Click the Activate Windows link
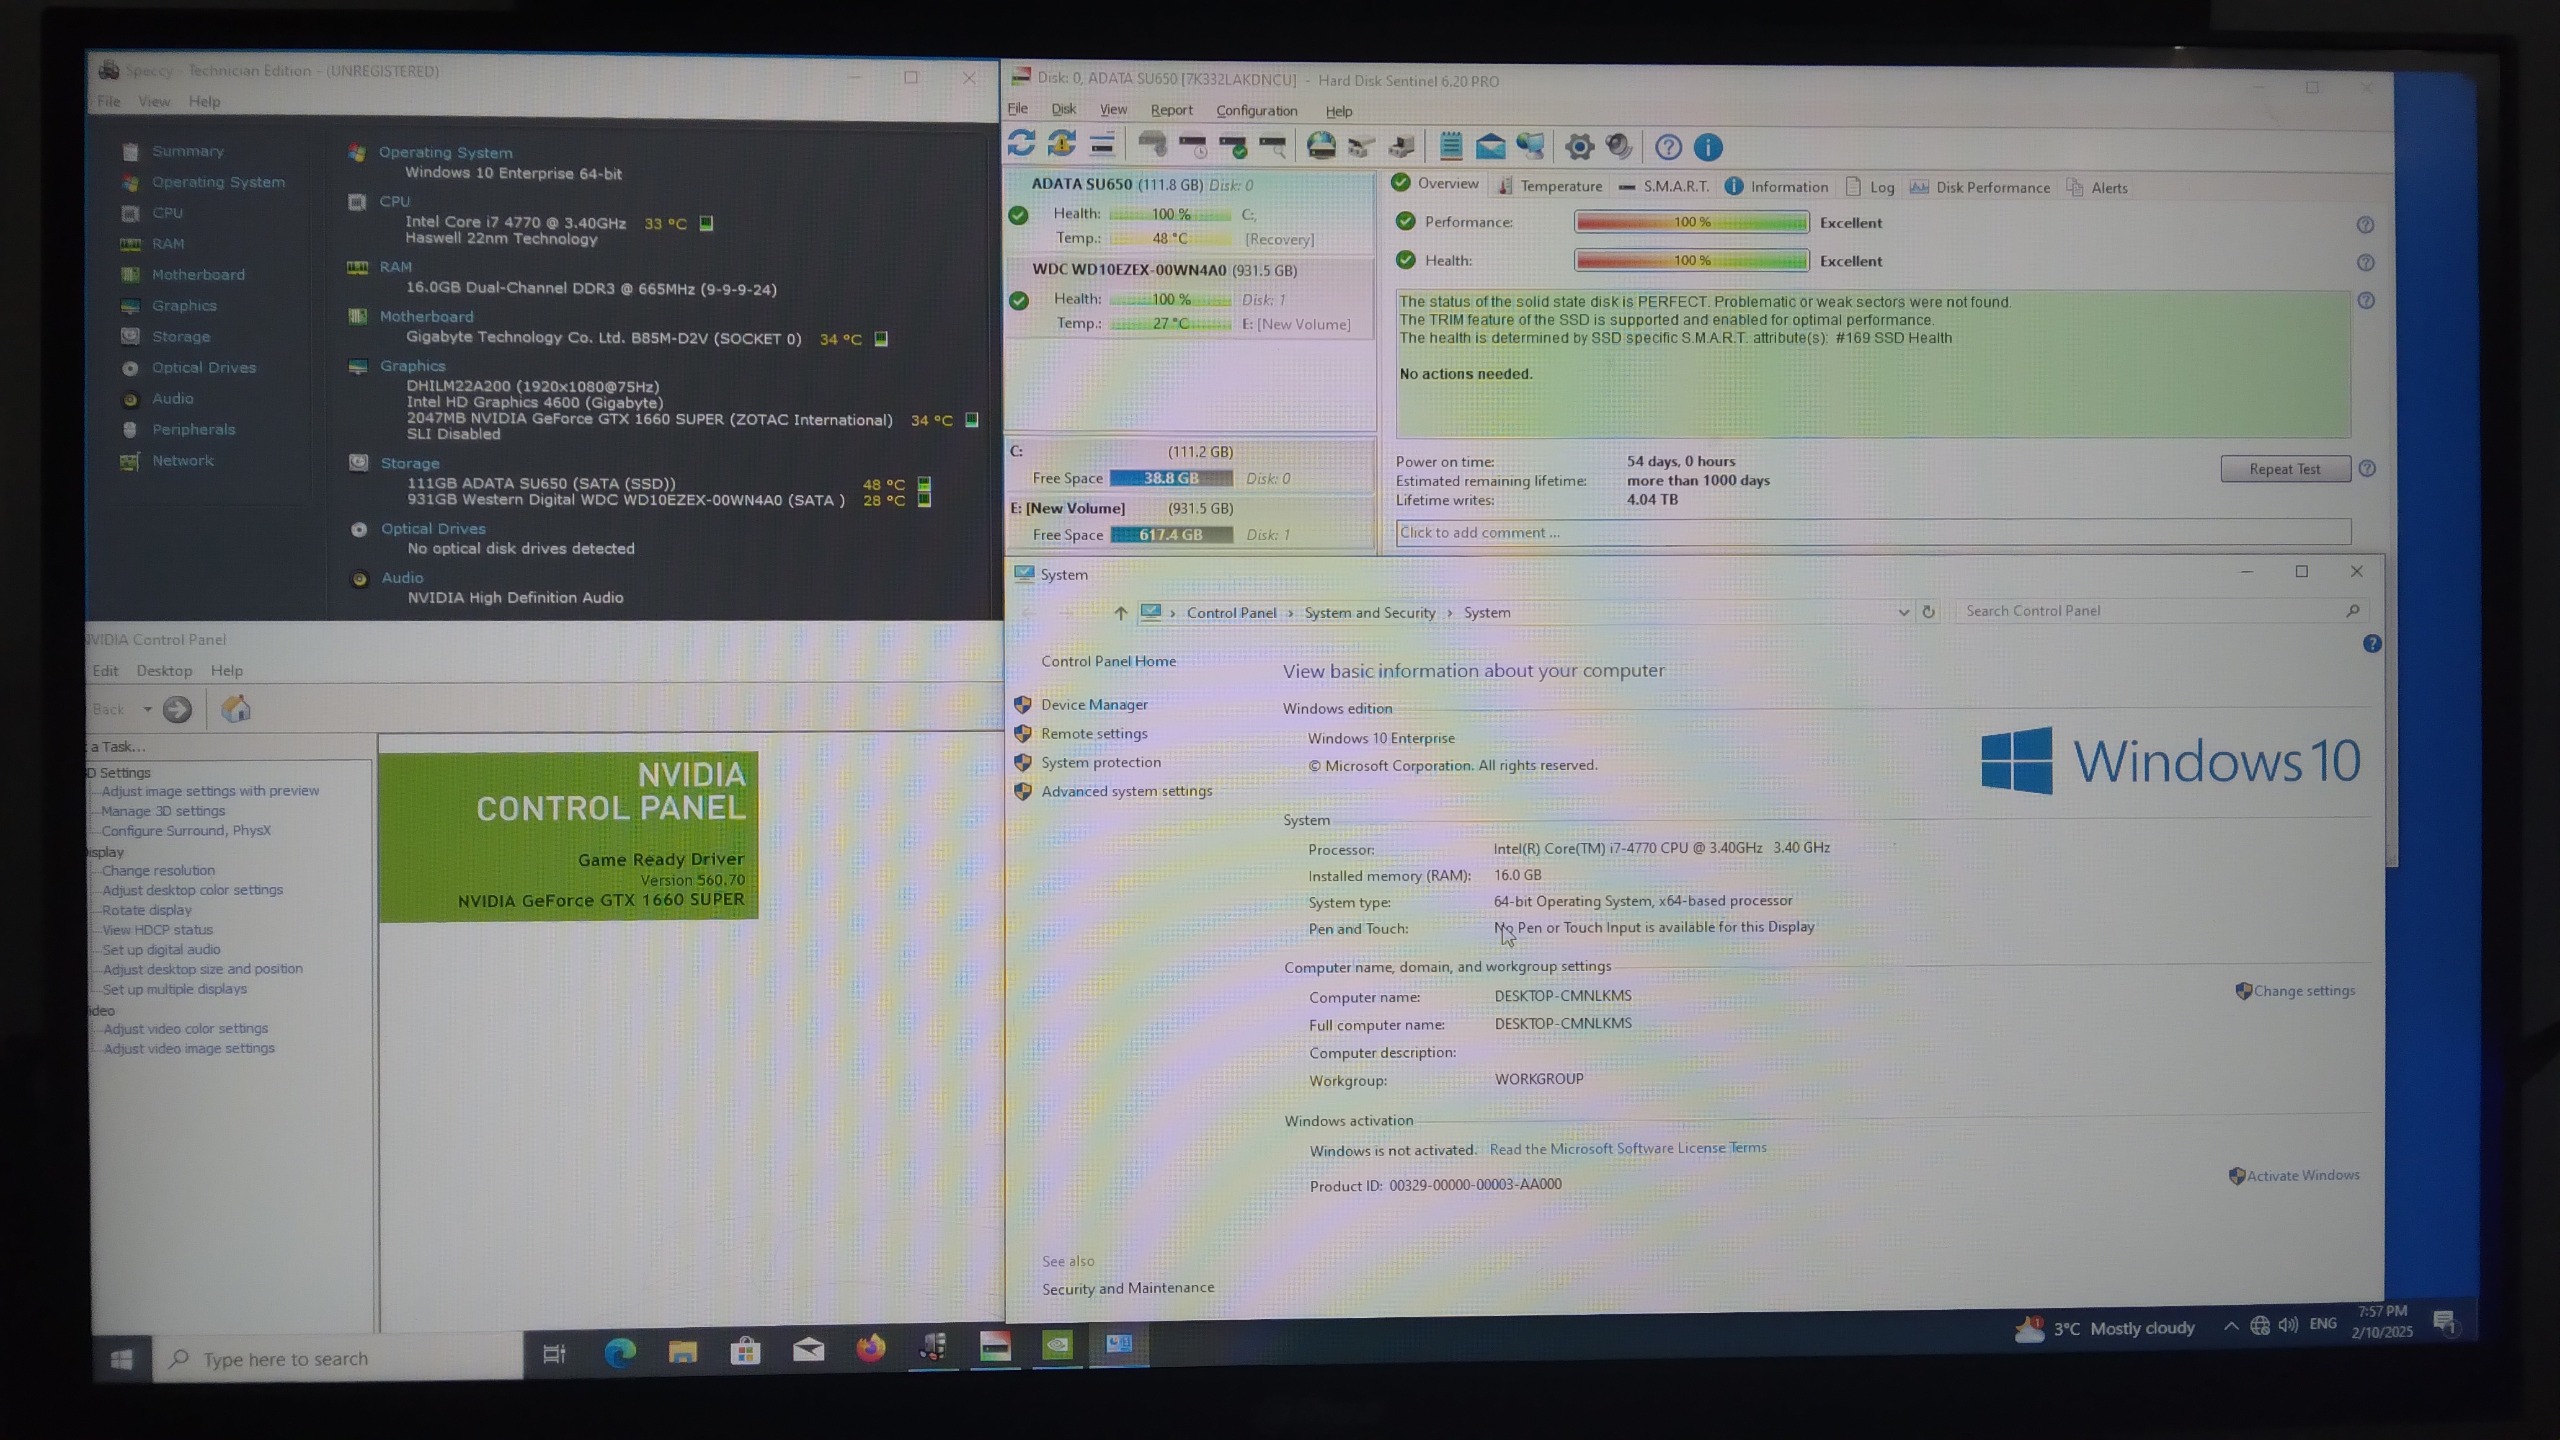The height and width of the screenshot is (1440, 2560). point(2302,1175)
